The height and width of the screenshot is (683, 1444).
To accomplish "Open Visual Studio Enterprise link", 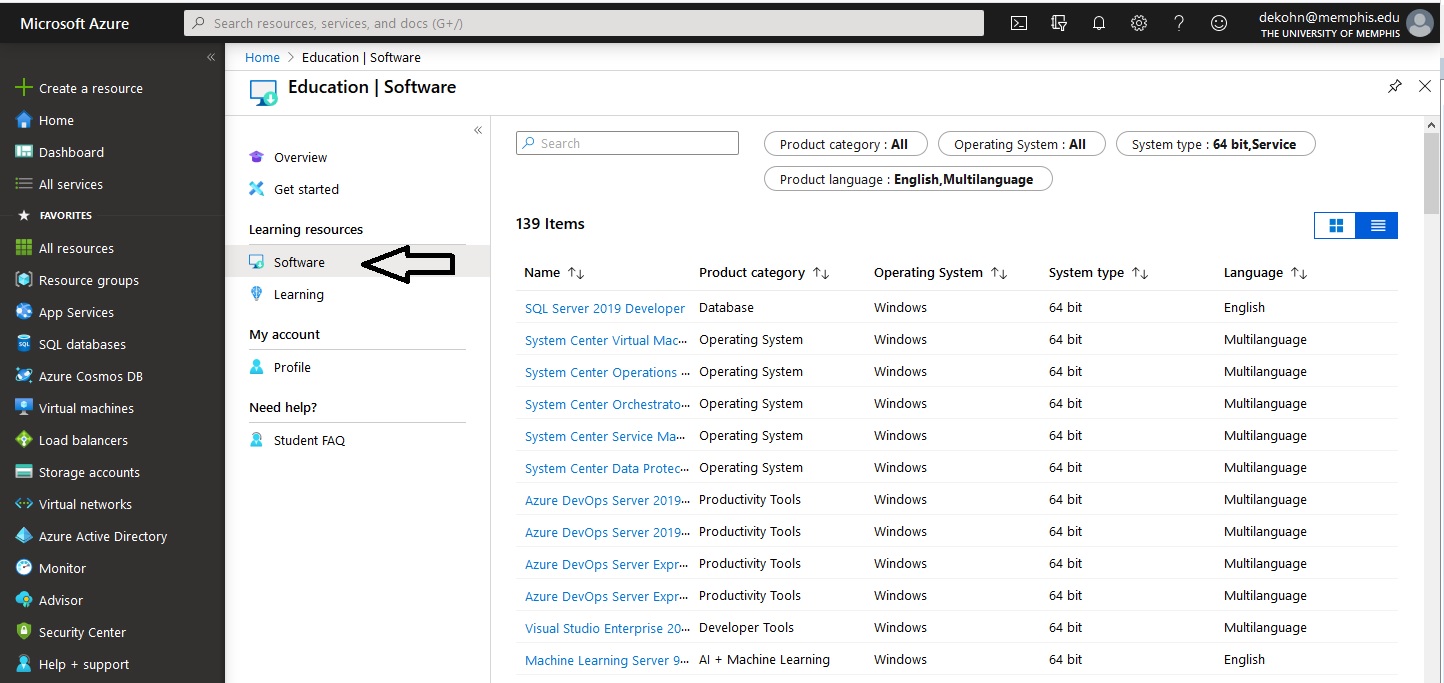I will coord(607,628).
